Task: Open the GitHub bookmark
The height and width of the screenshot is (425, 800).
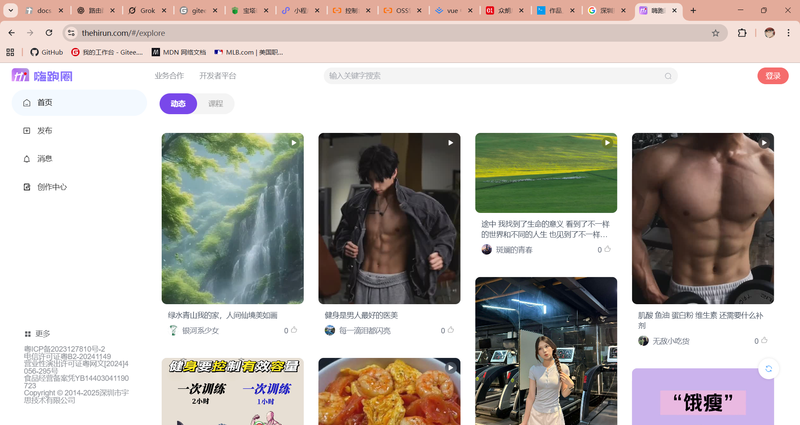Action: click(x=46, y=52)
